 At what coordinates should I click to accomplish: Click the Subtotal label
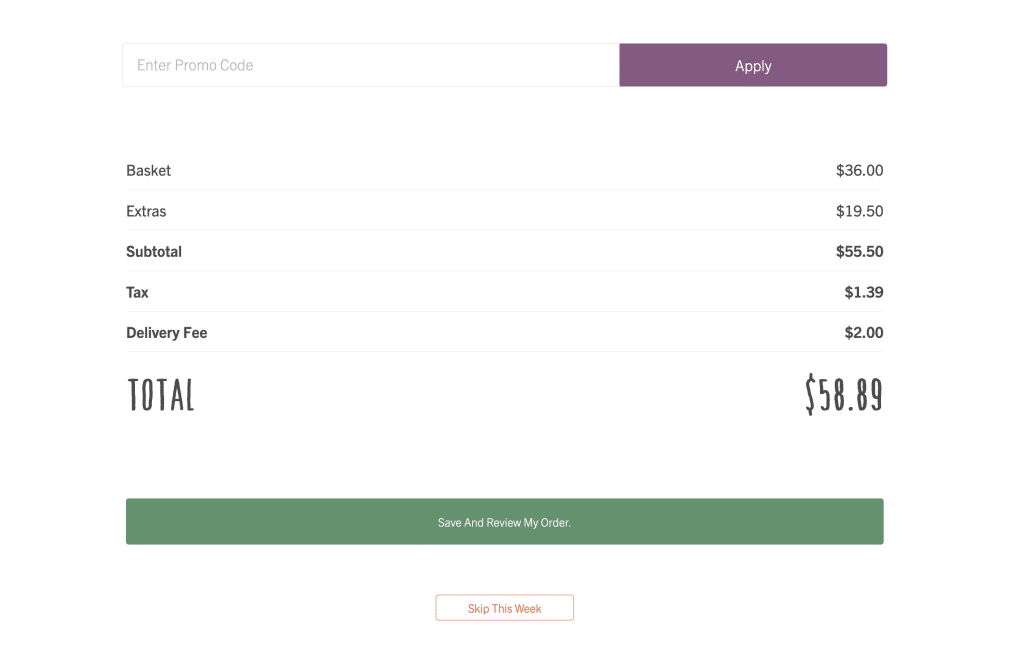coord(154,252)
